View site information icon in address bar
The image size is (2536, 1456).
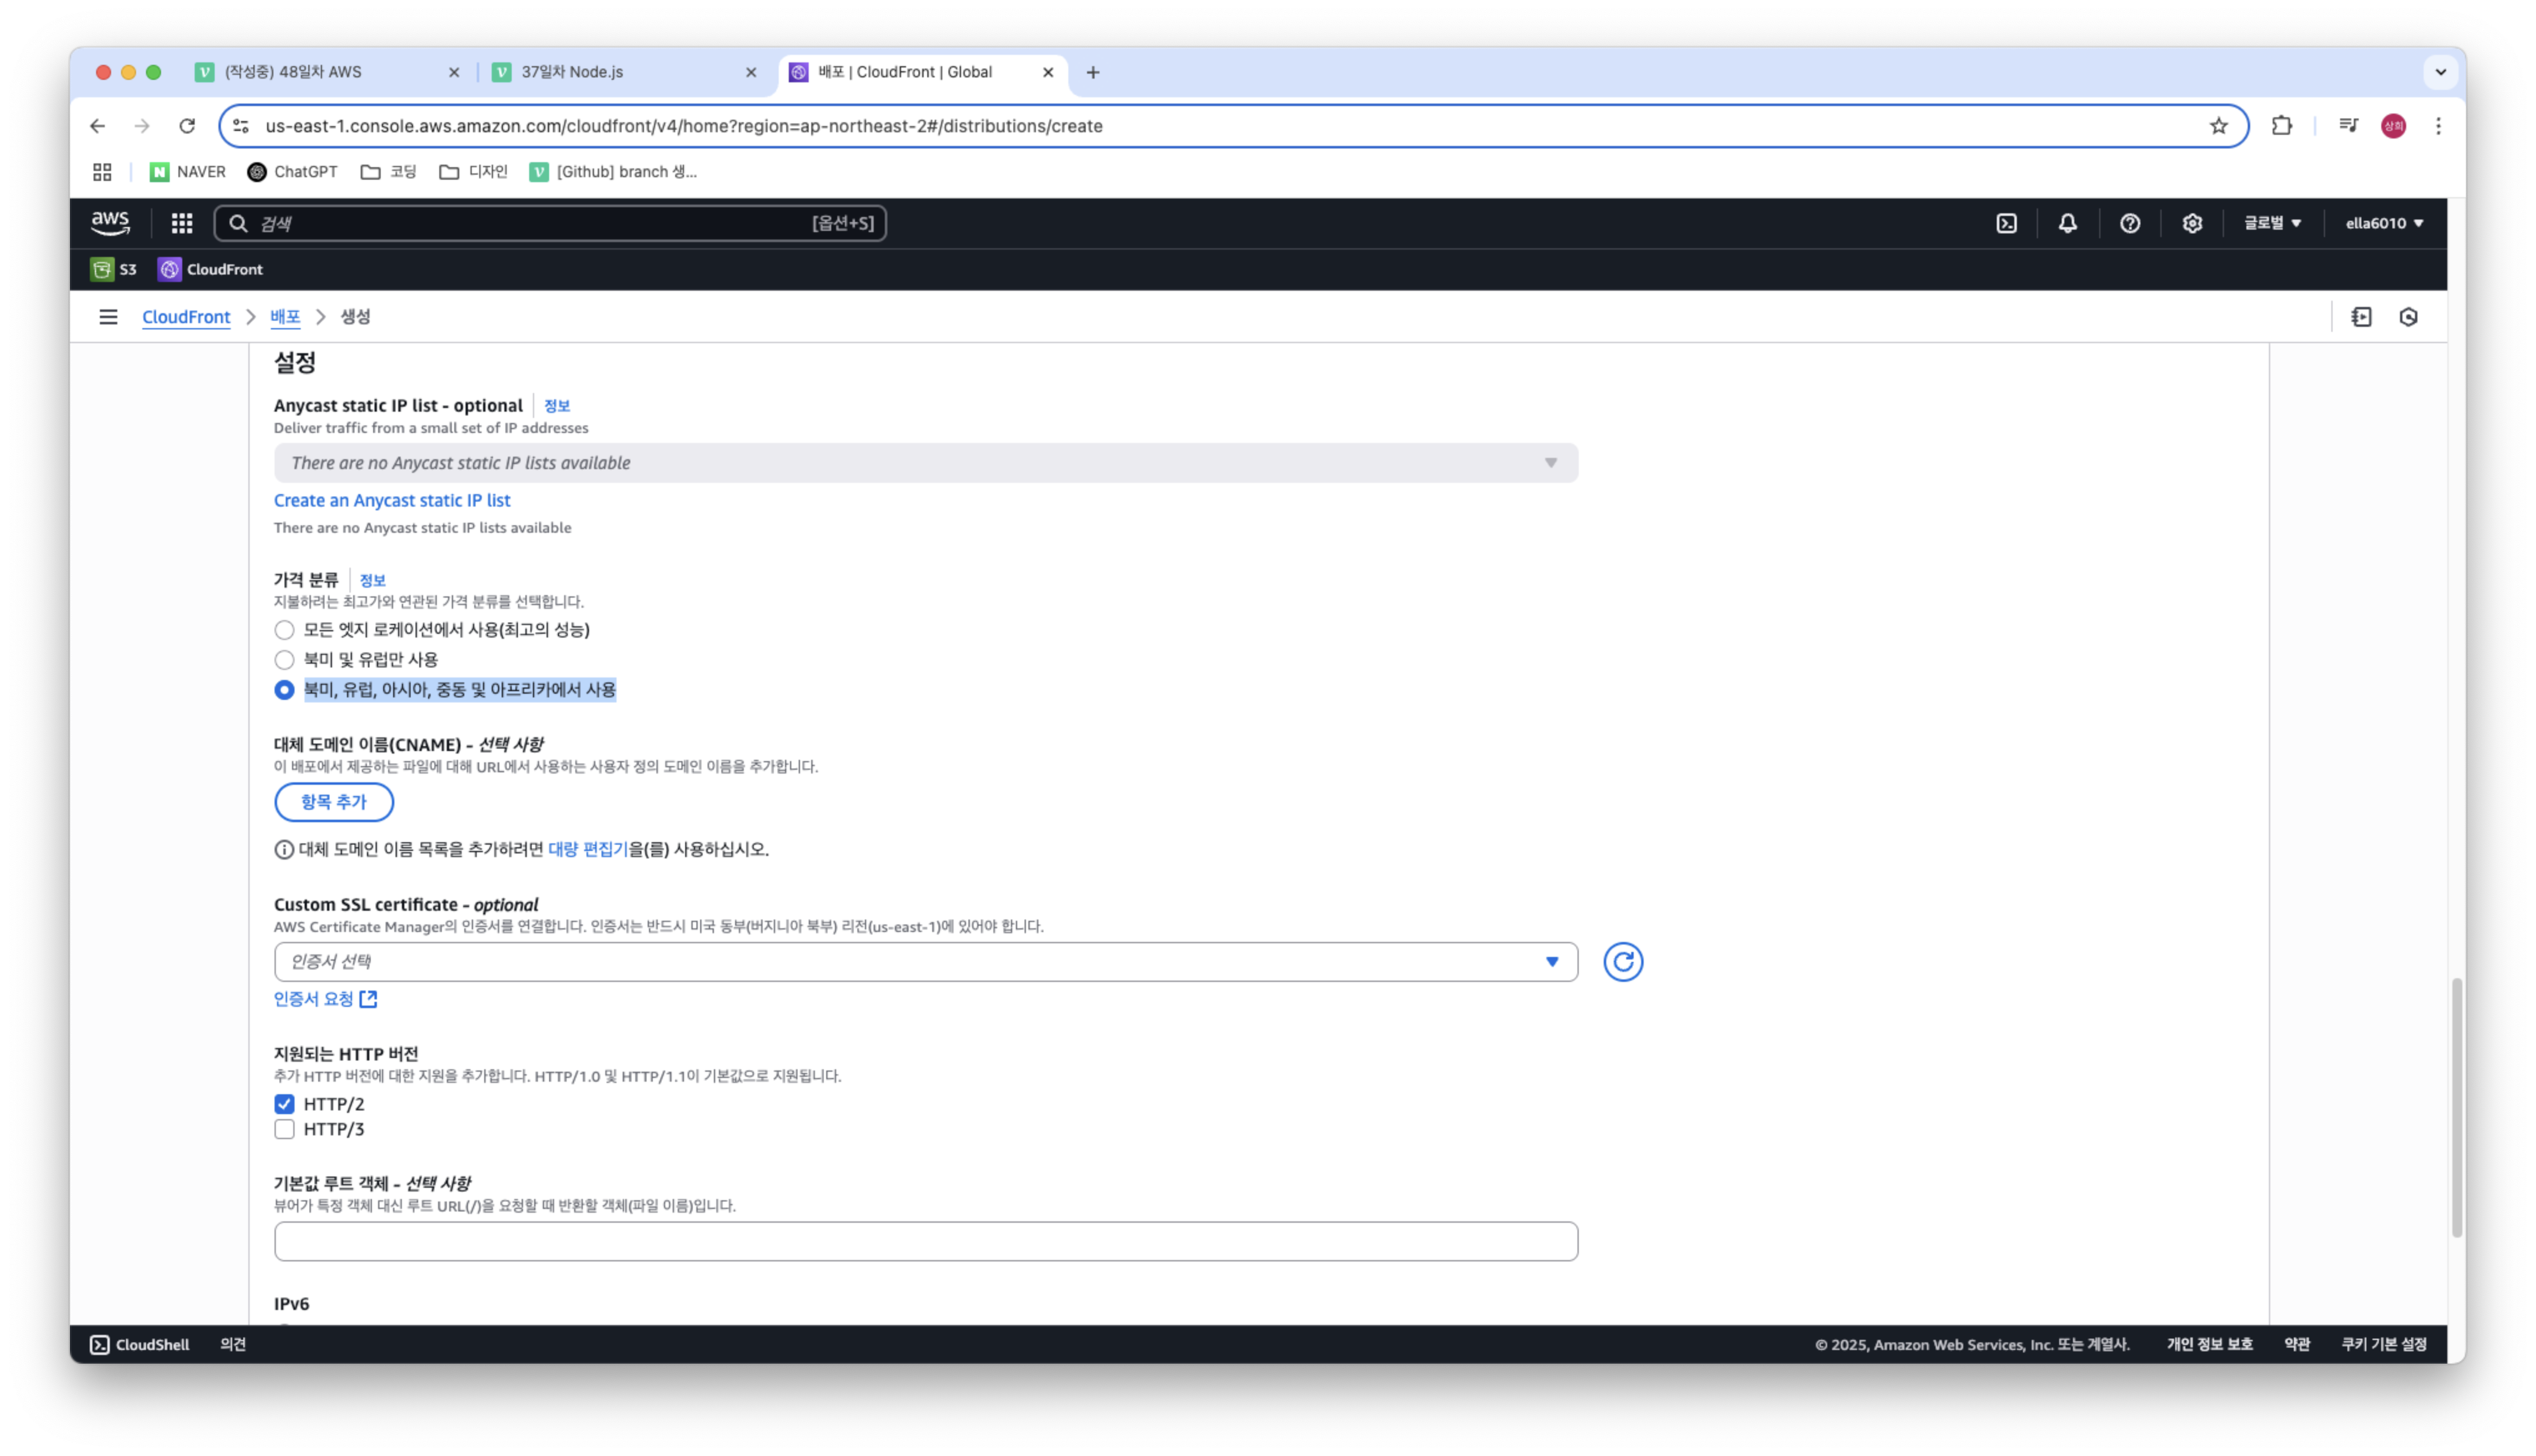(241, 126)
